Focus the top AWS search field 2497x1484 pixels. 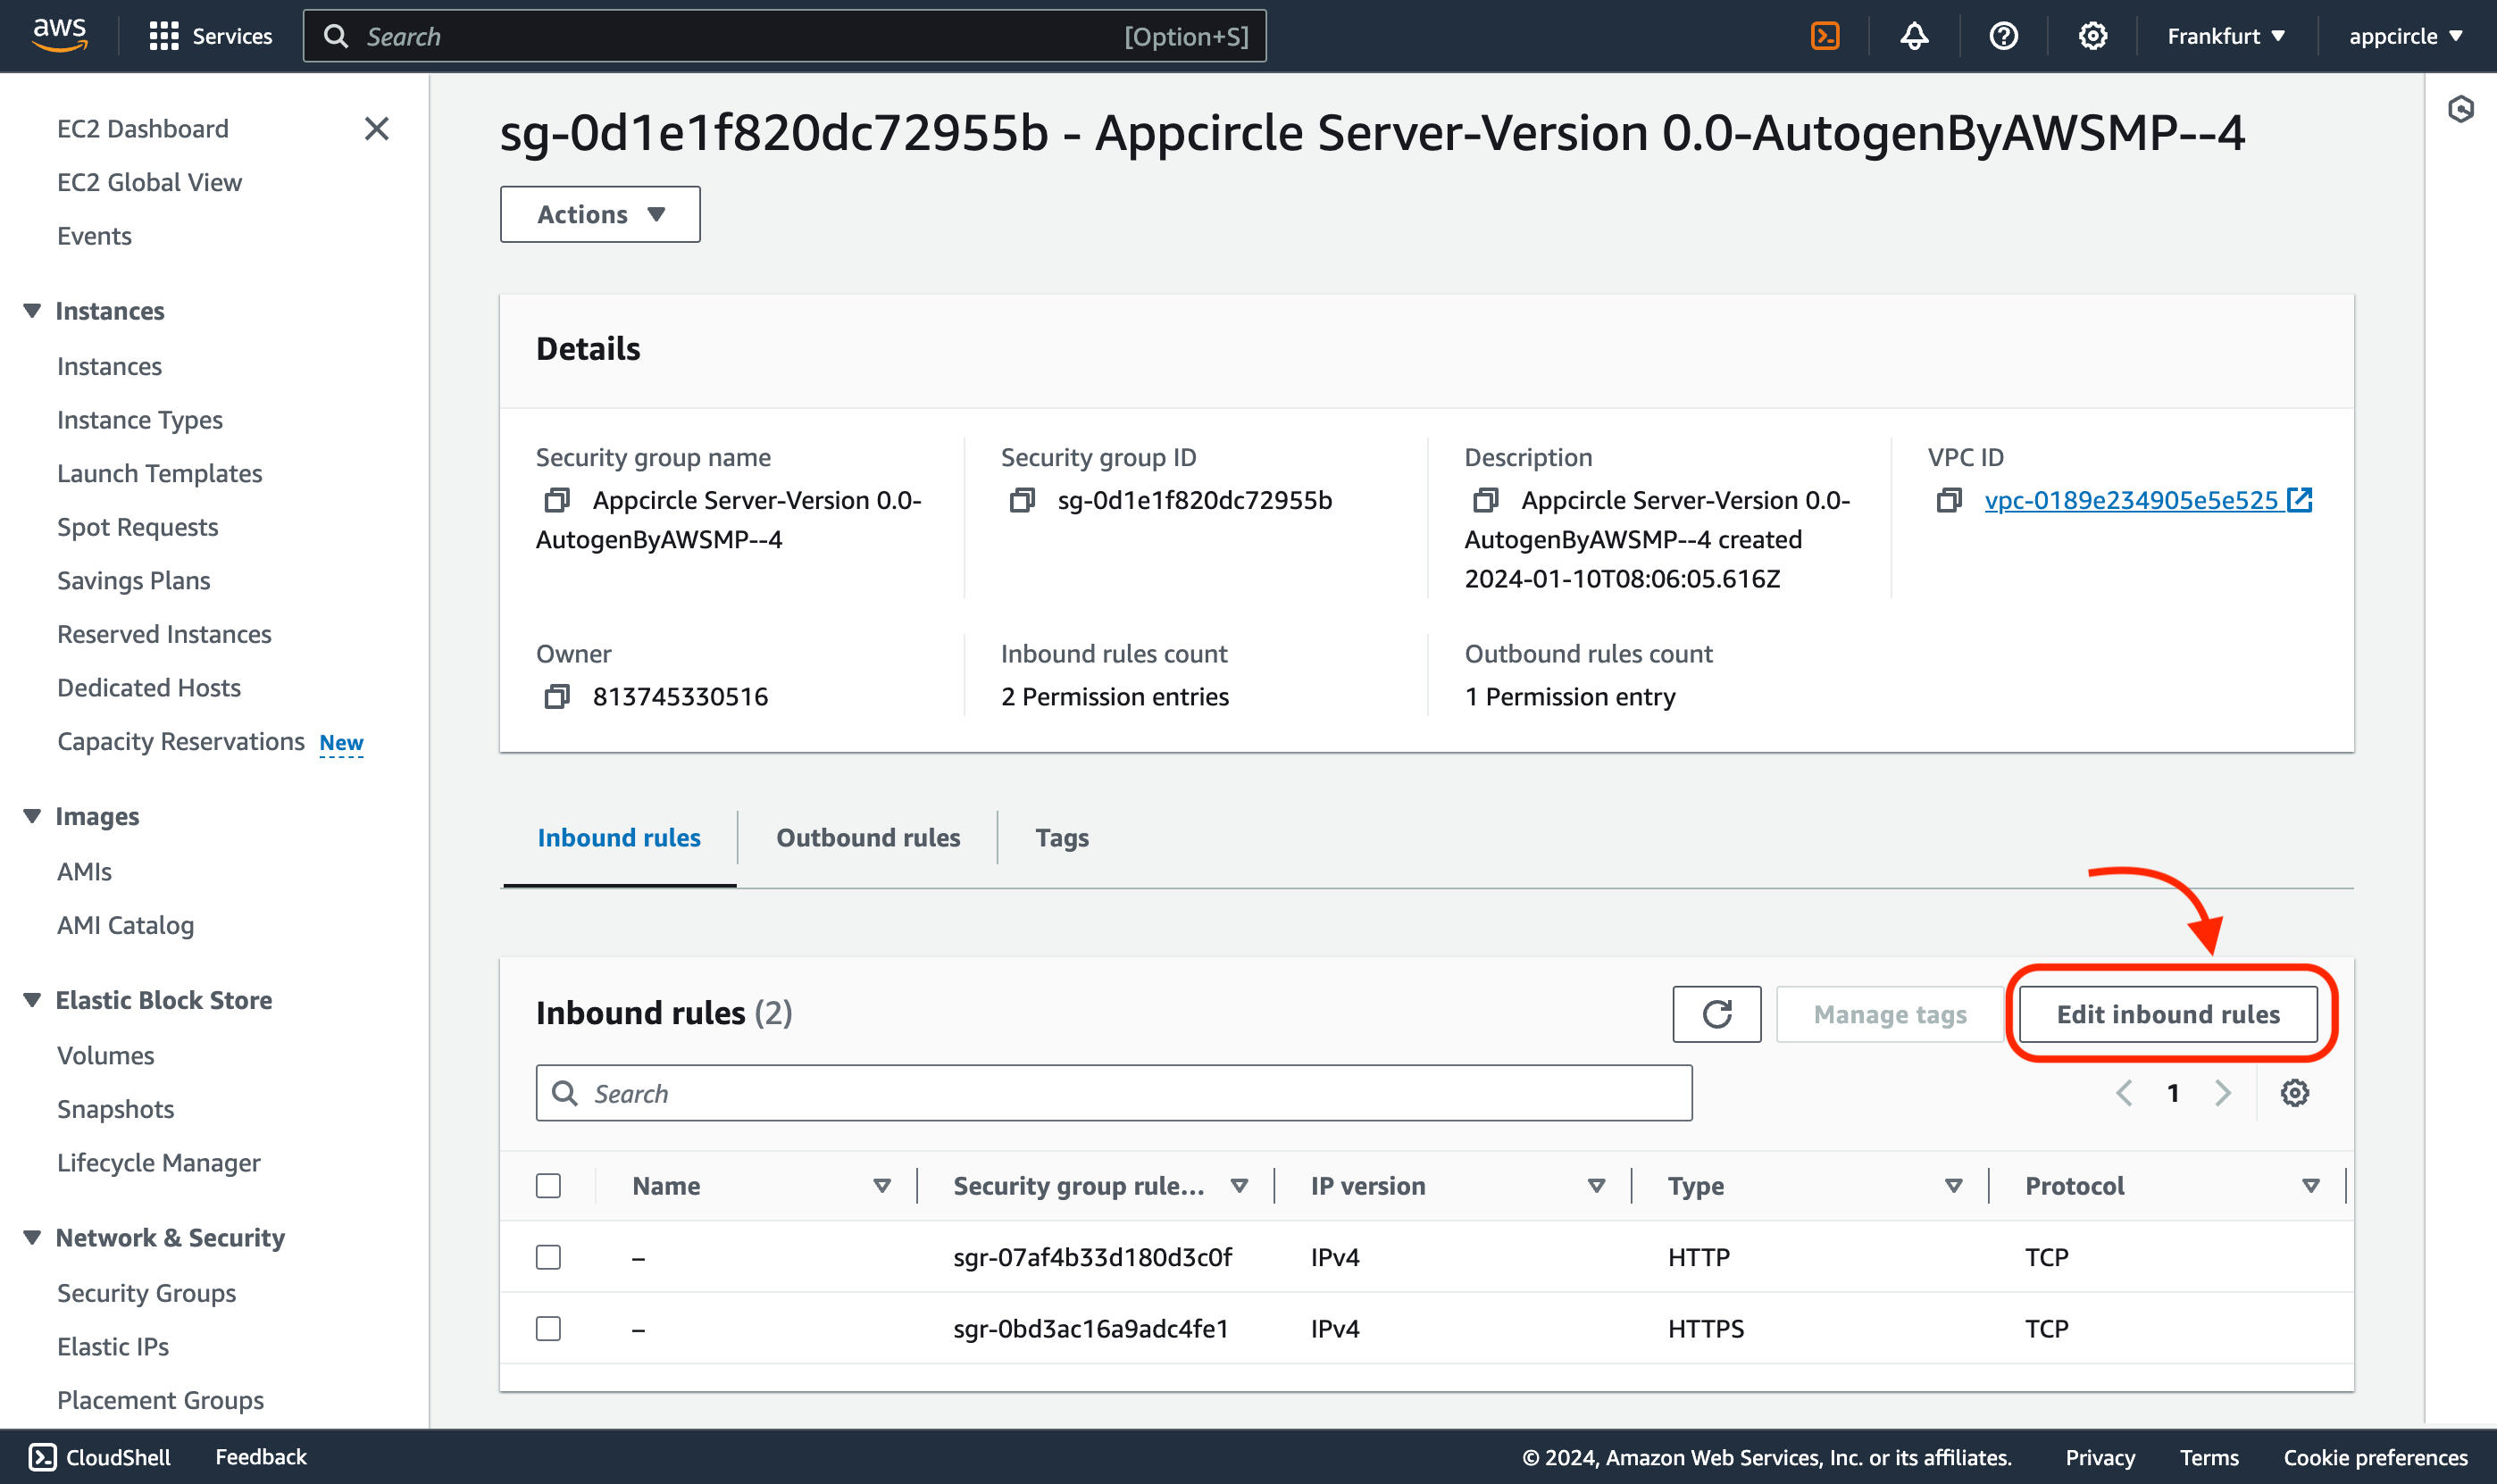(x=784, y=36)
